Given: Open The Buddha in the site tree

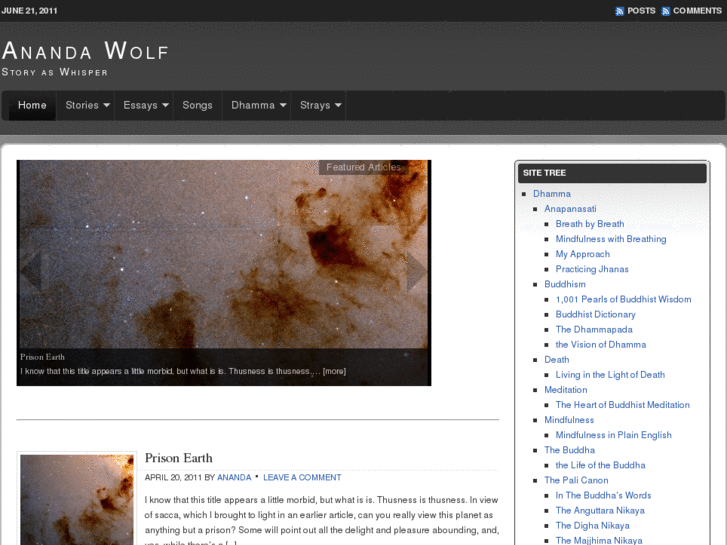Looking at the screenshot, I should pyautogui.click(x=569, y=450).
